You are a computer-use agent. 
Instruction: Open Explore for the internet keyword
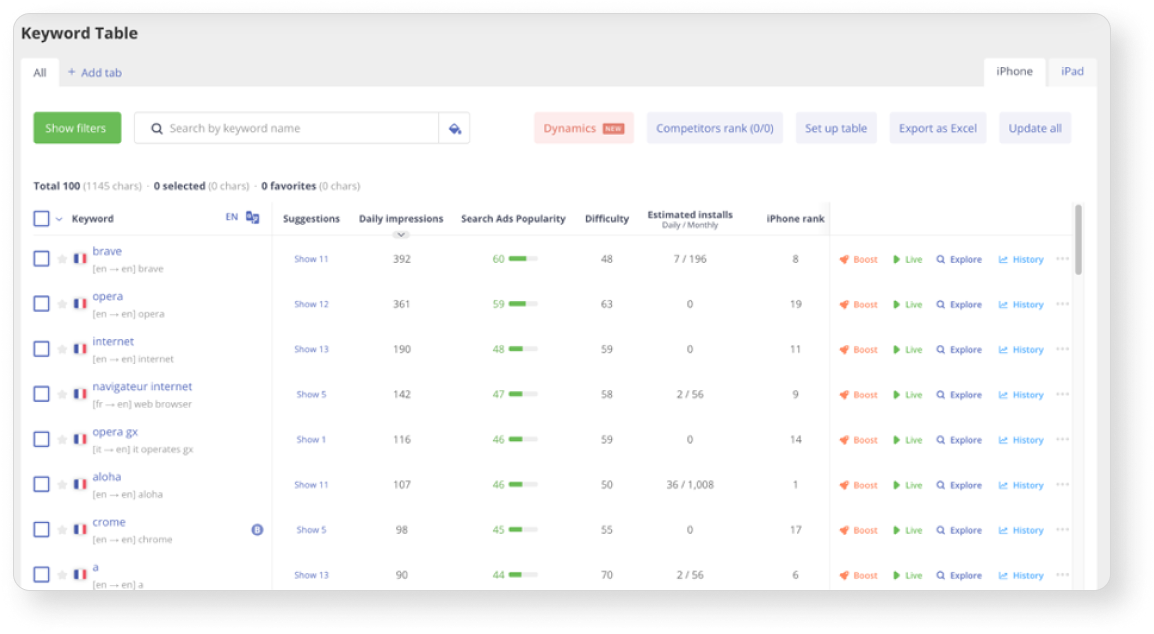click(x=957, y=348)
